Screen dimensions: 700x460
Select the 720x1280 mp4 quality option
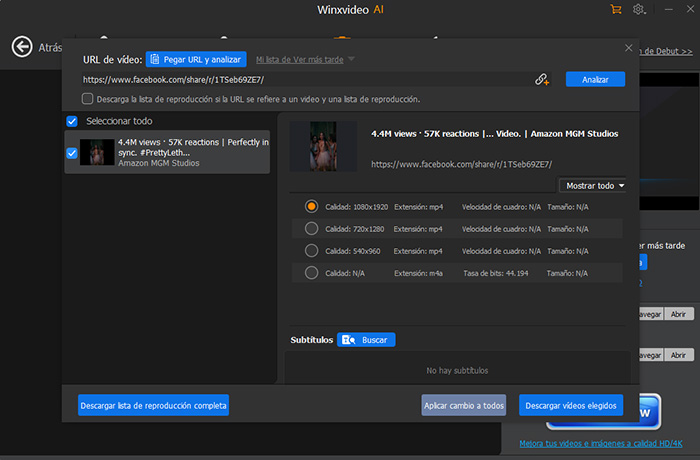click(311, 229)
